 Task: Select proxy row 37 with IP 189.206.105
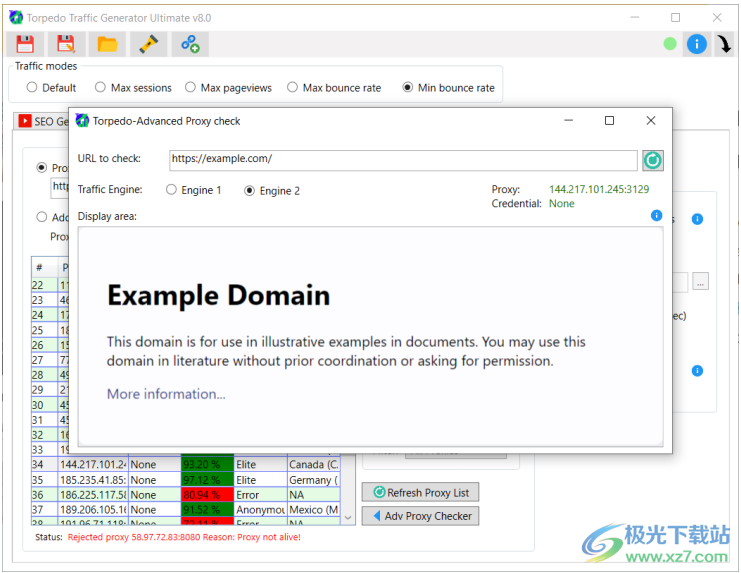click(185, 510)
